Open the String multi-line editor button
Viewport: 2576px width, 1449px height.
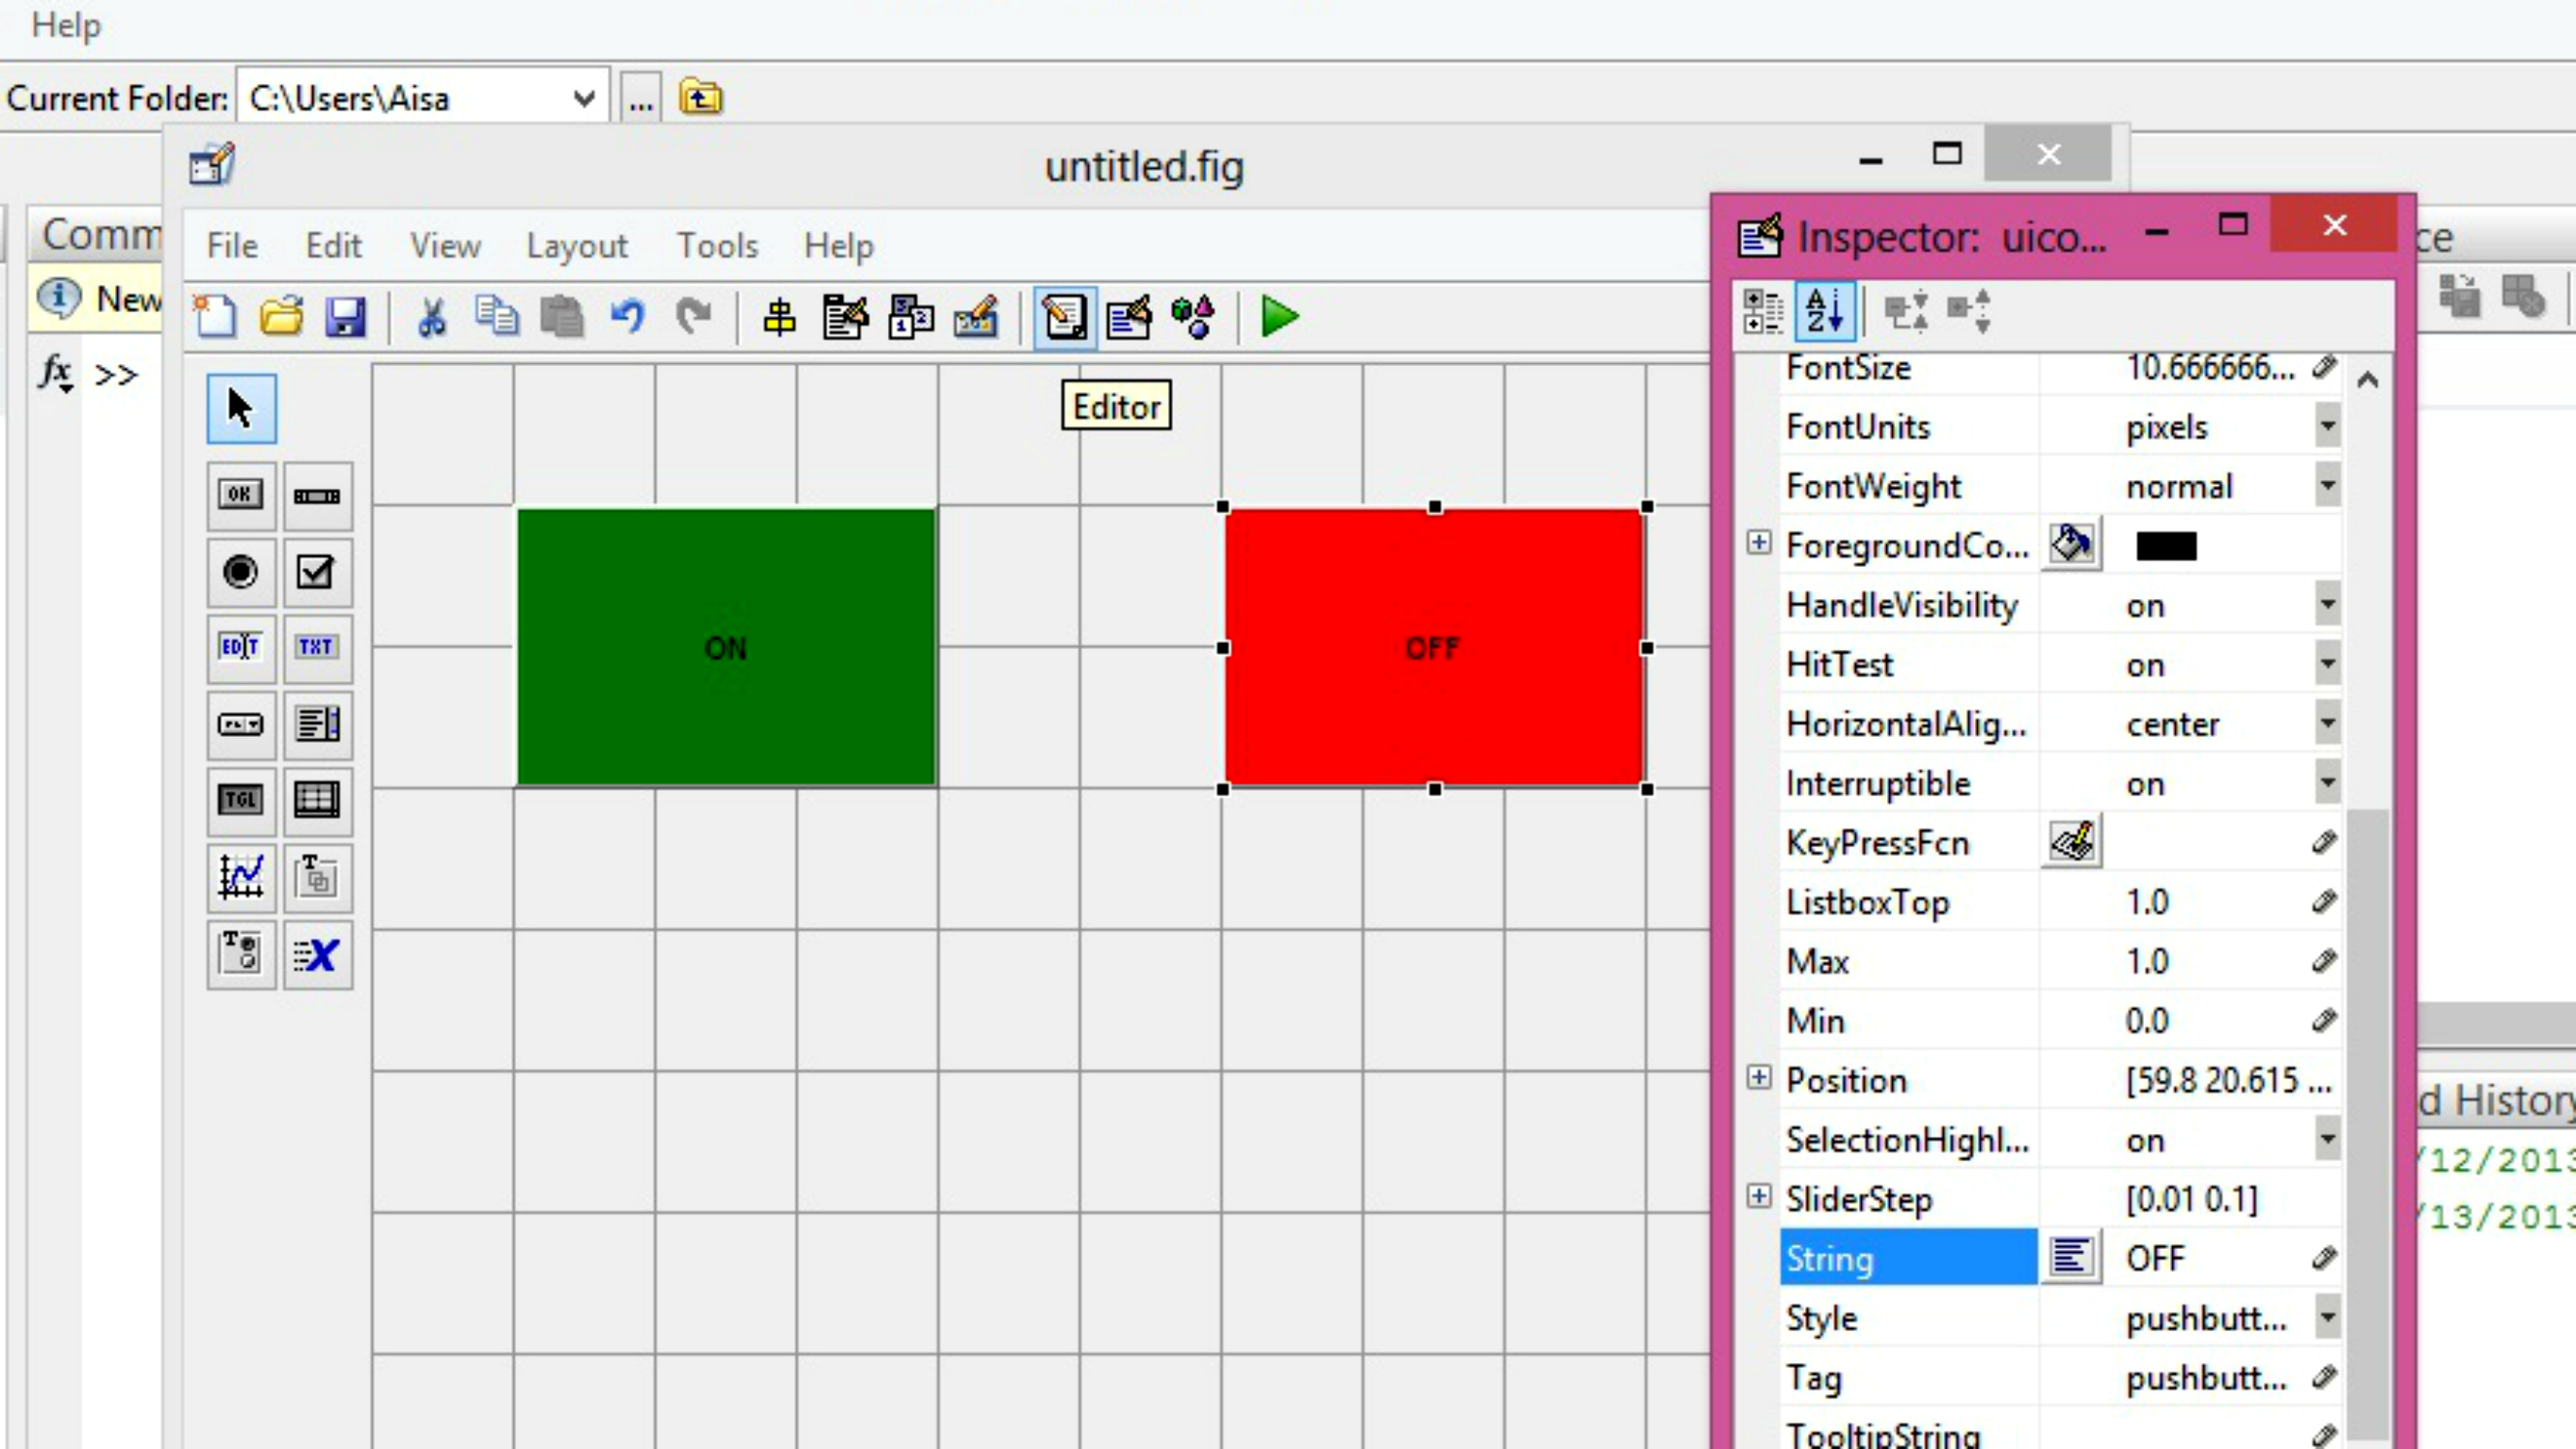pyautogui.click(x=2071, y=1257)
